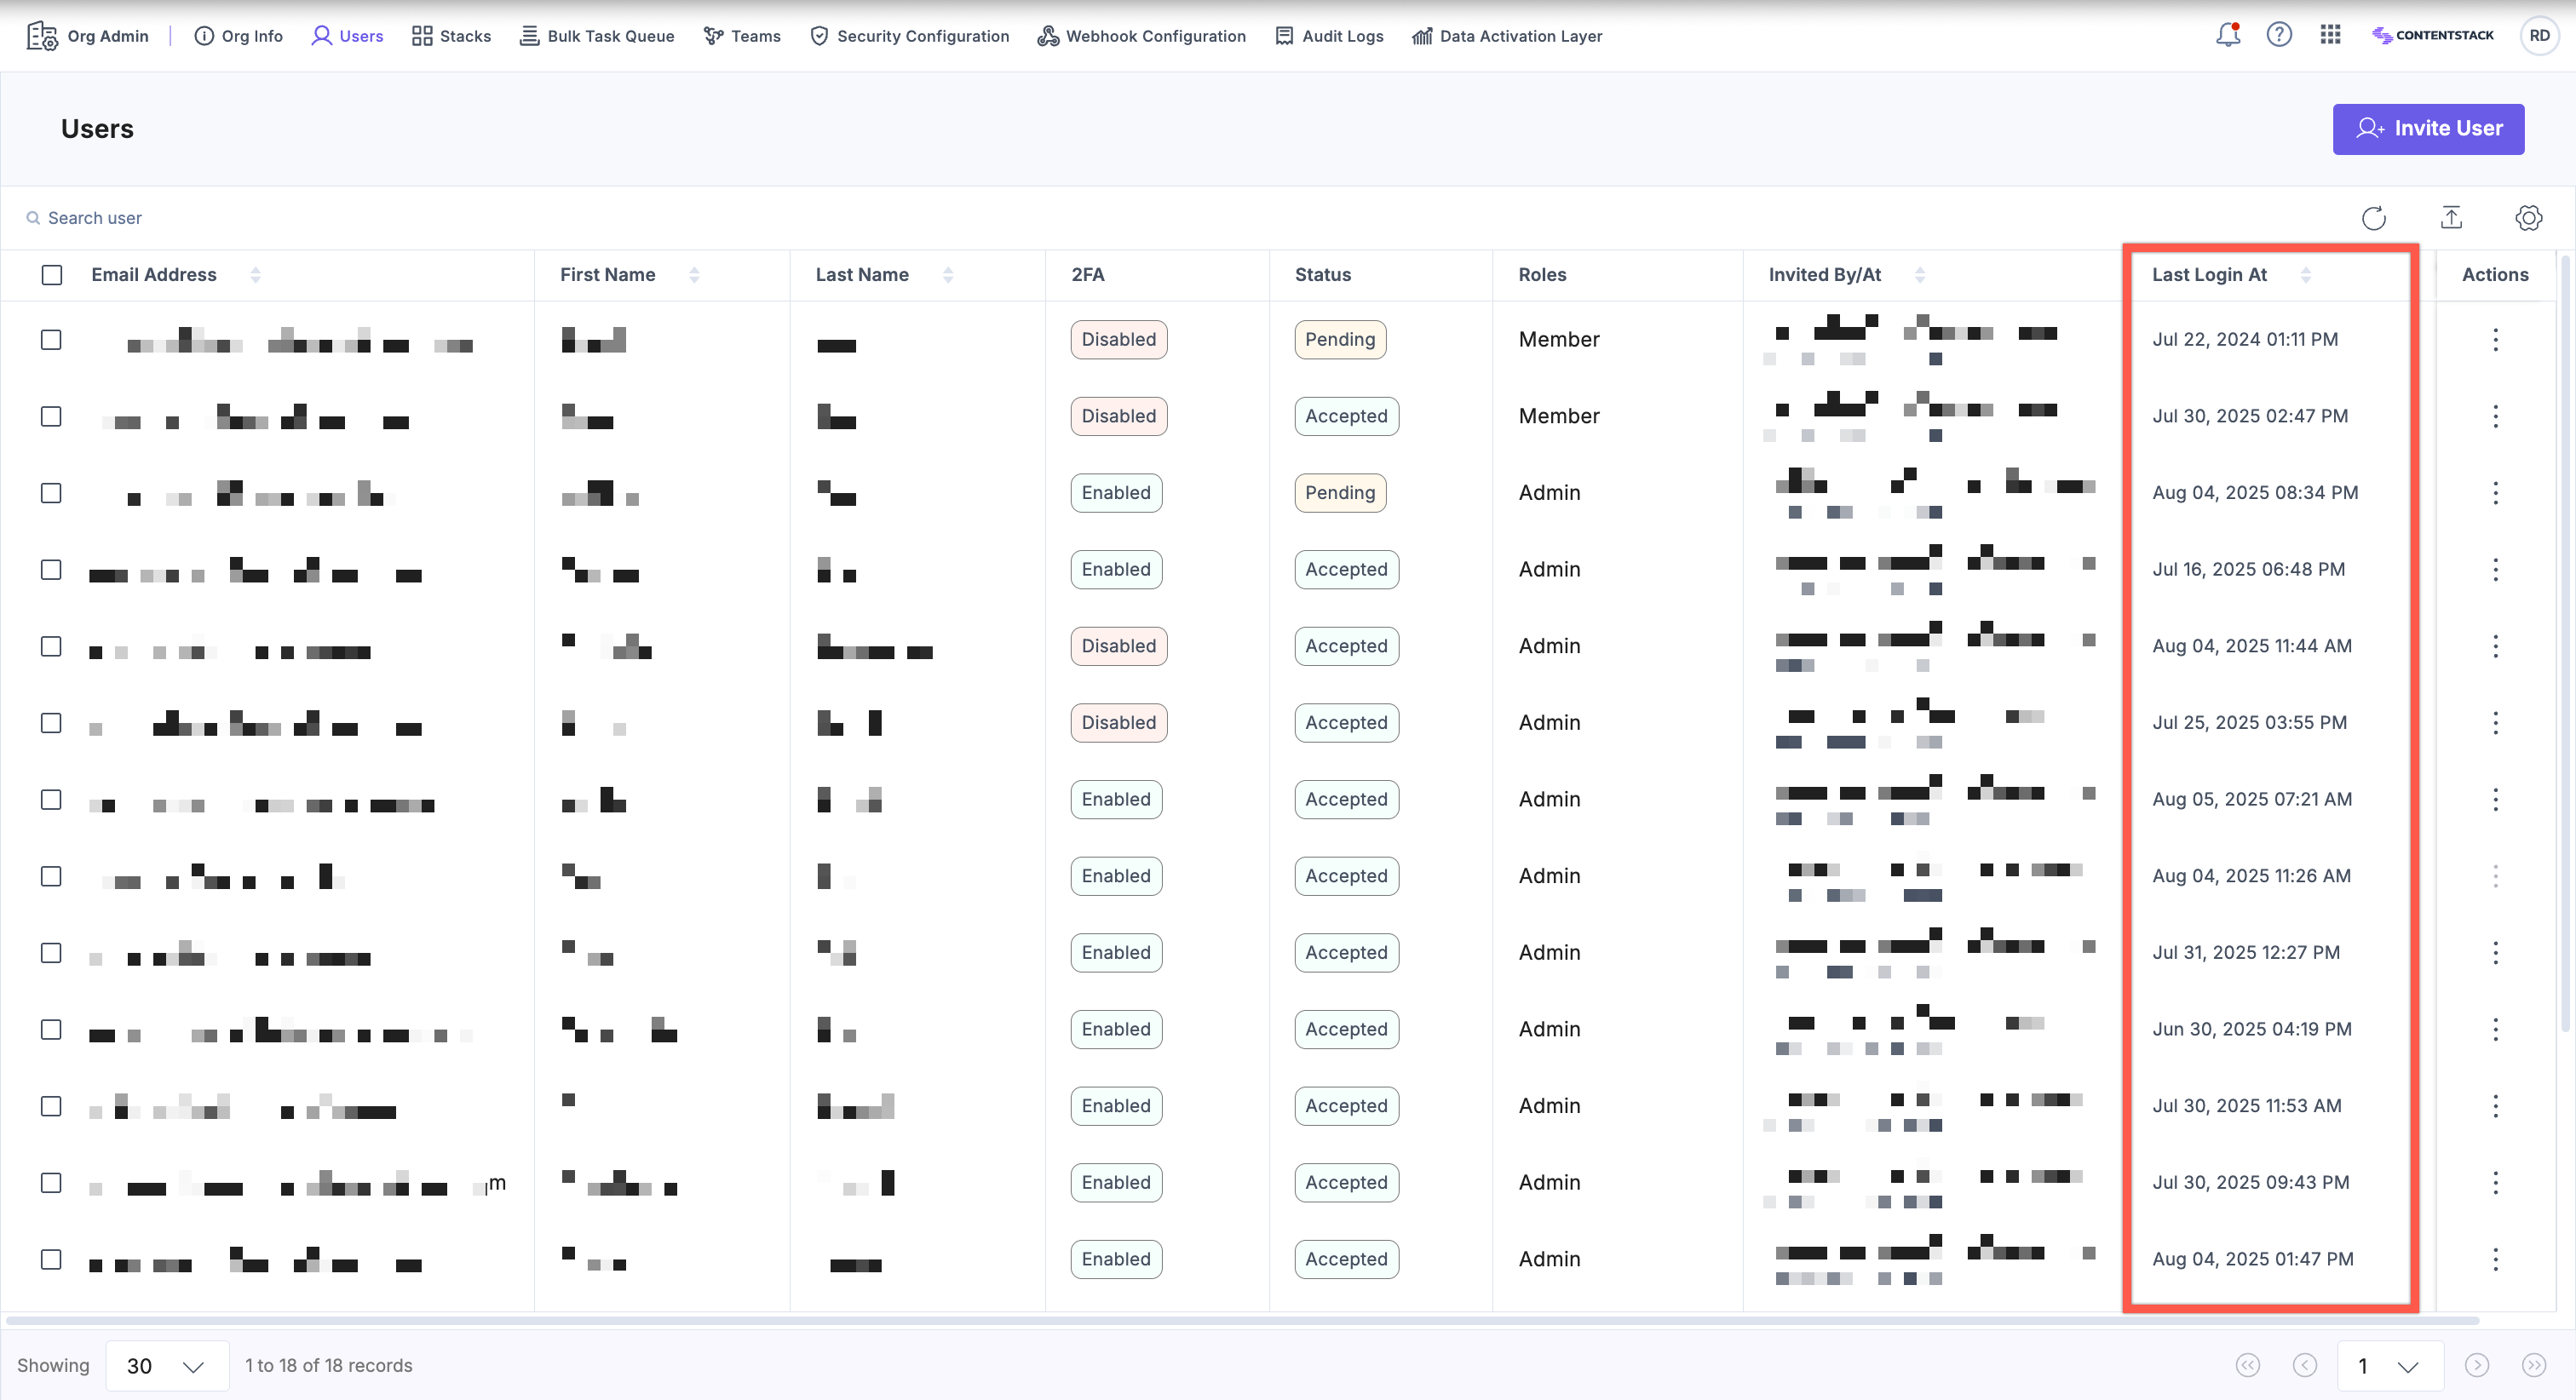Open the help question mark icon
The width and height of the screenshot is (2576, 1400).
tap(2279, 35)
